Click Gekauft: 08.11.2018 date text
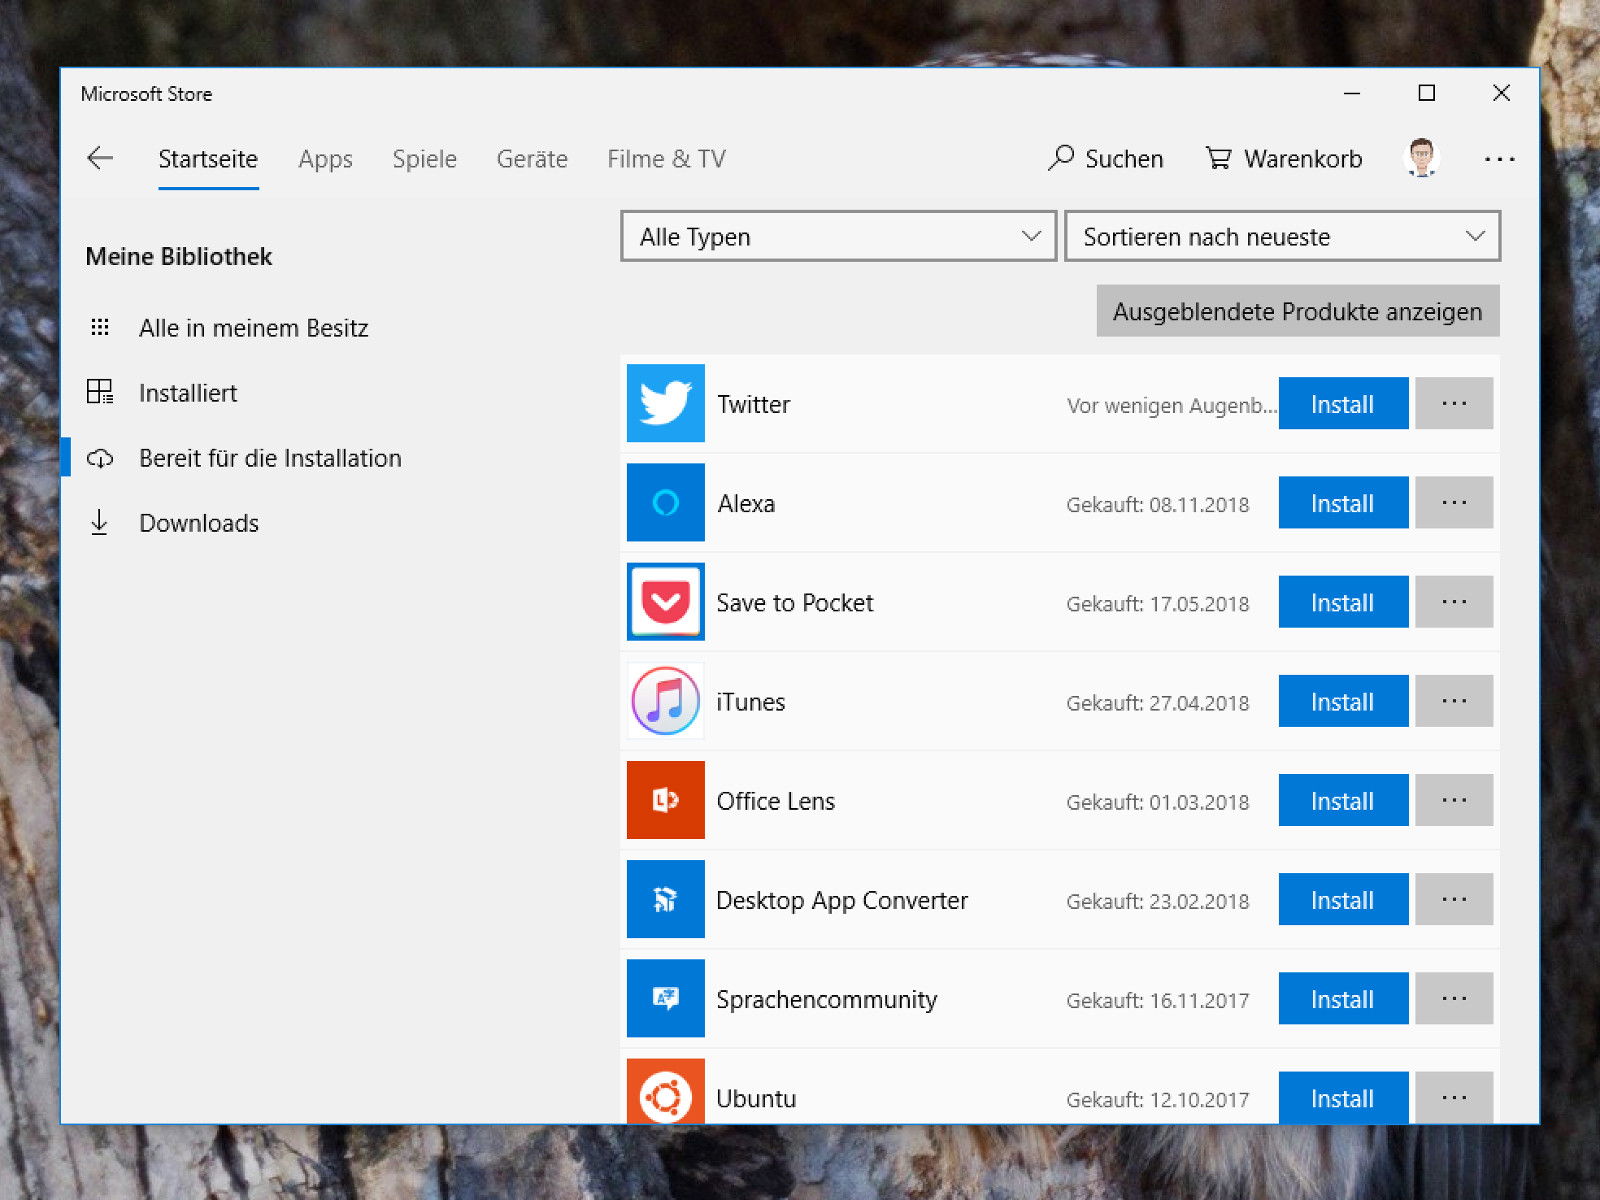 point(1158,504)
